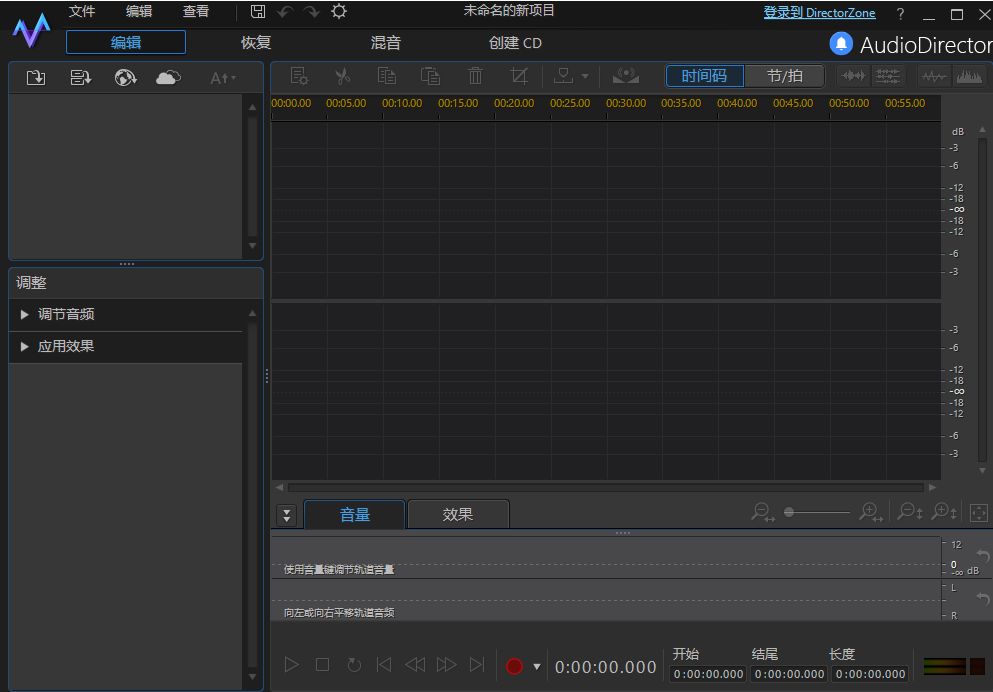Open the record options dropdown arrow

tap(537, 665)
